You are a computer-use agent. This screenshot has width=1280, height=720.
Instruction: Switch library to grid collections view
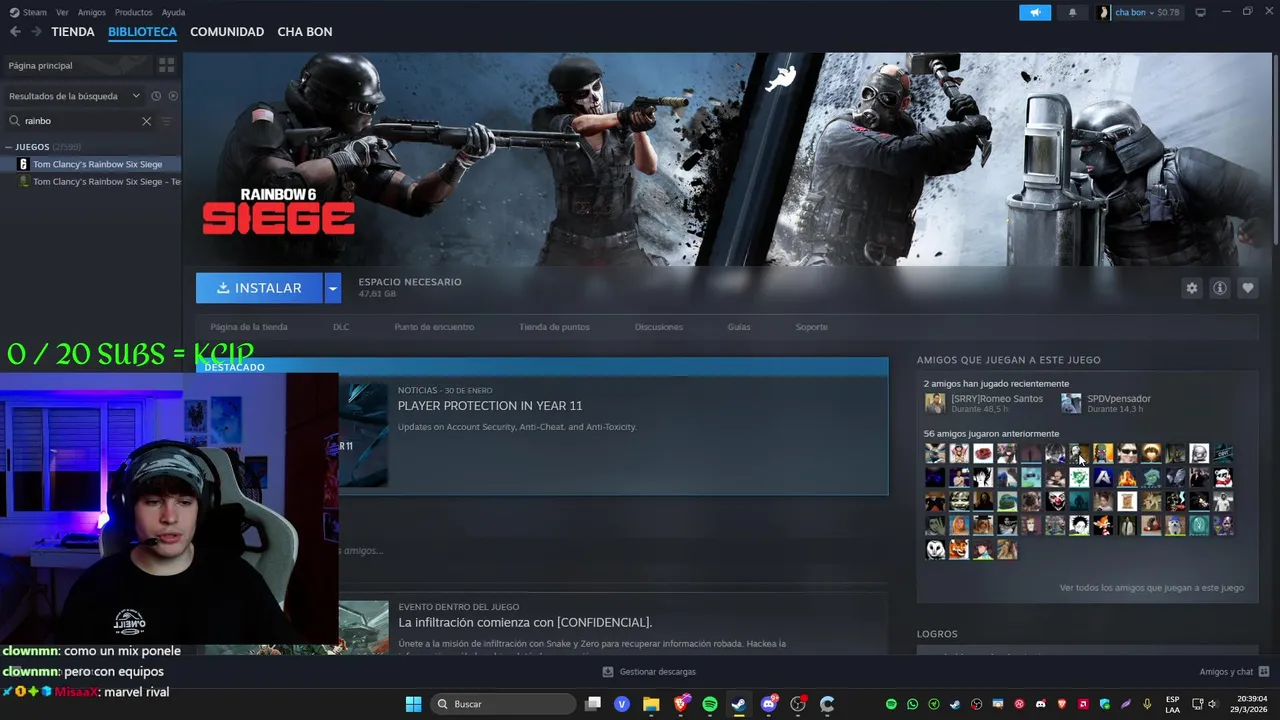[166, 65]
